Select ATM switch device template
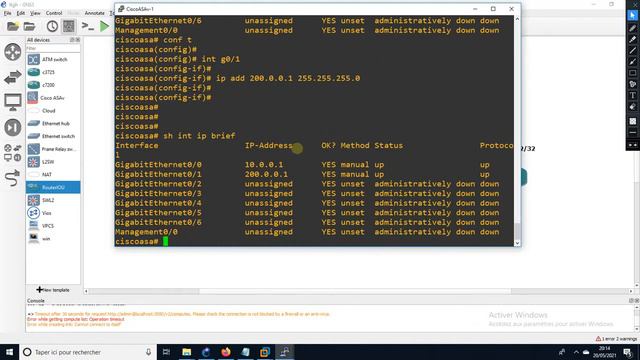Viewport: 640px width, 360px height. point(53,60)
